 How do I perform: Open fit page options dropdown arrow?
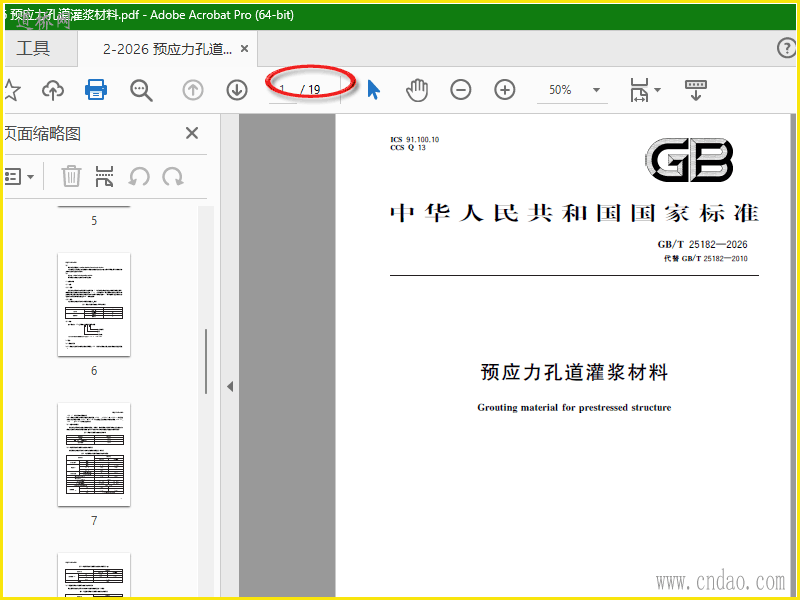[x=657, y=90]
